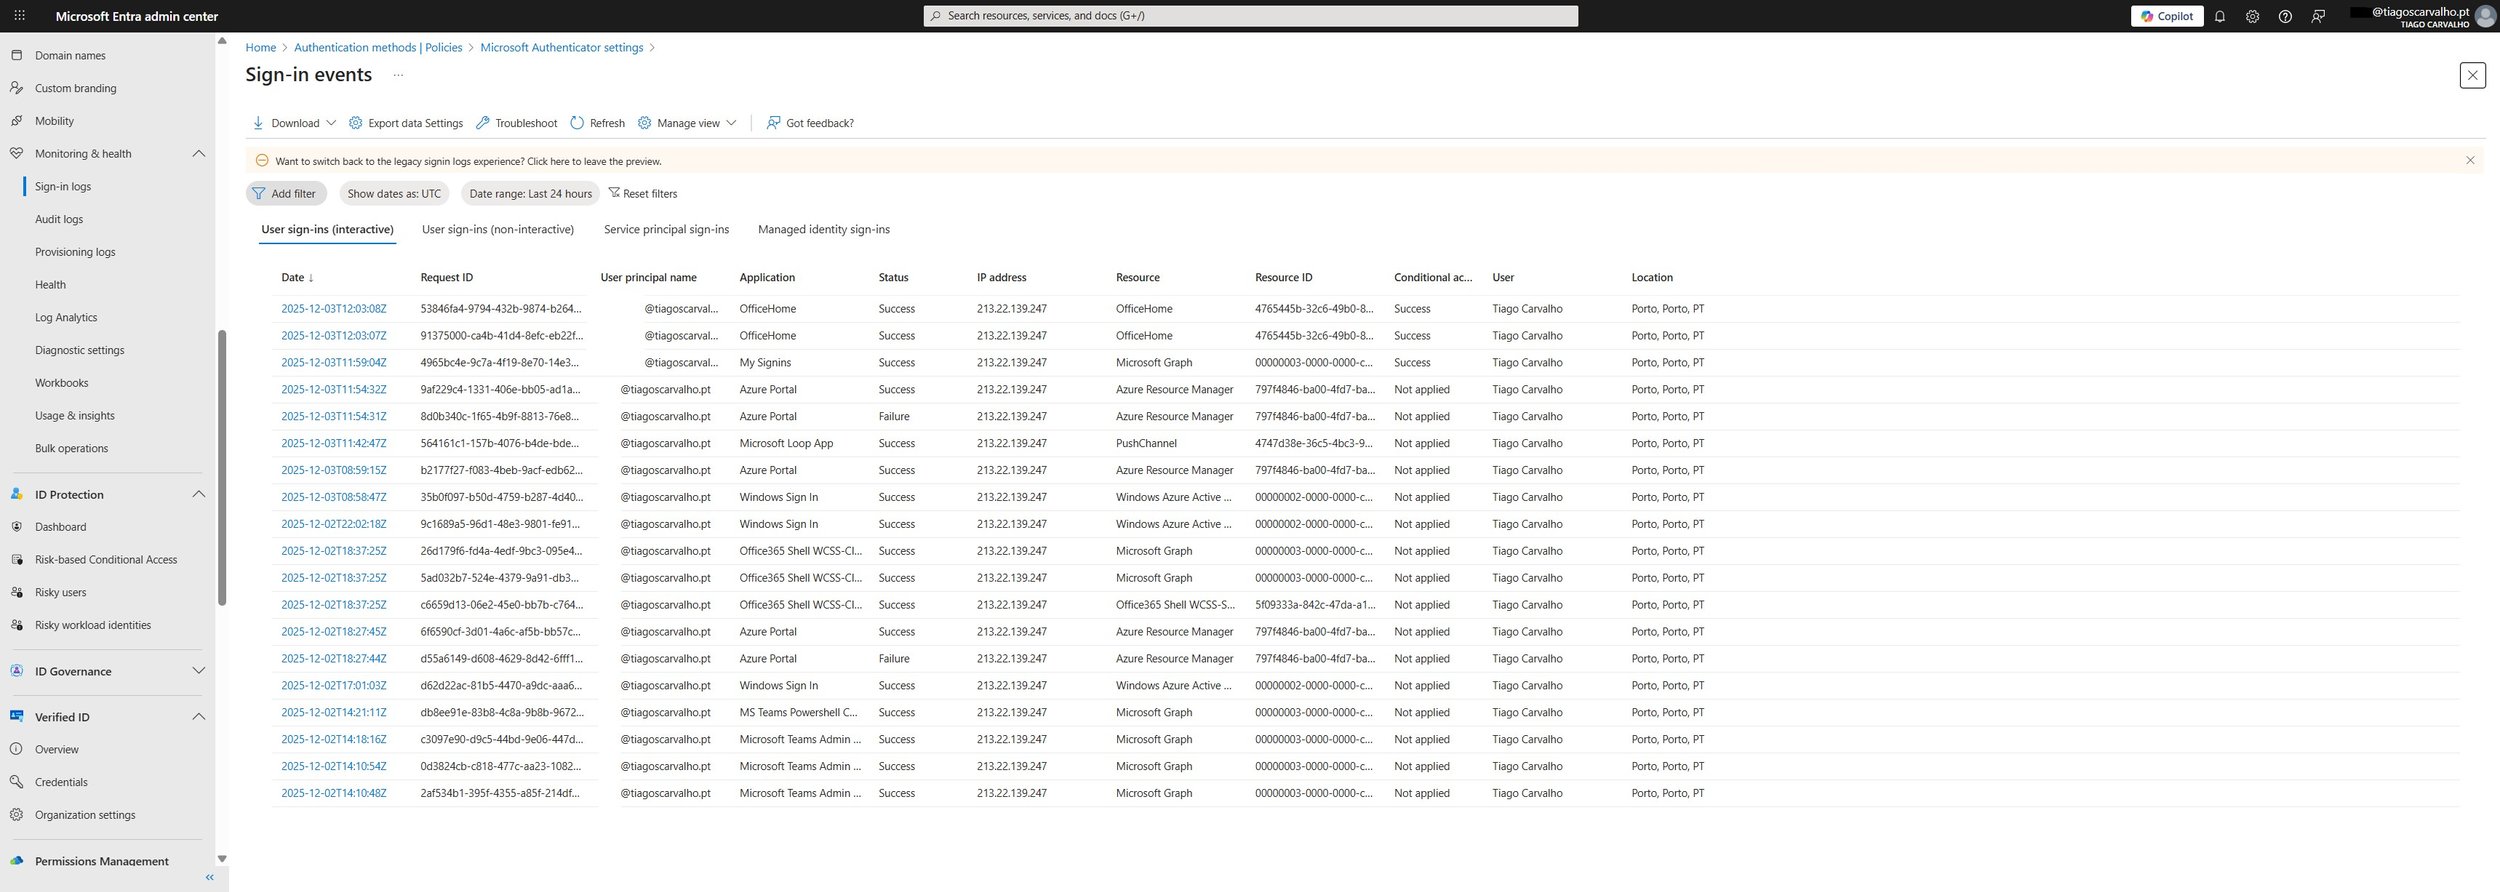Go to Home breadcrumb link
Viewport: 2500px width, 892px height.
(x=260, y=48)
